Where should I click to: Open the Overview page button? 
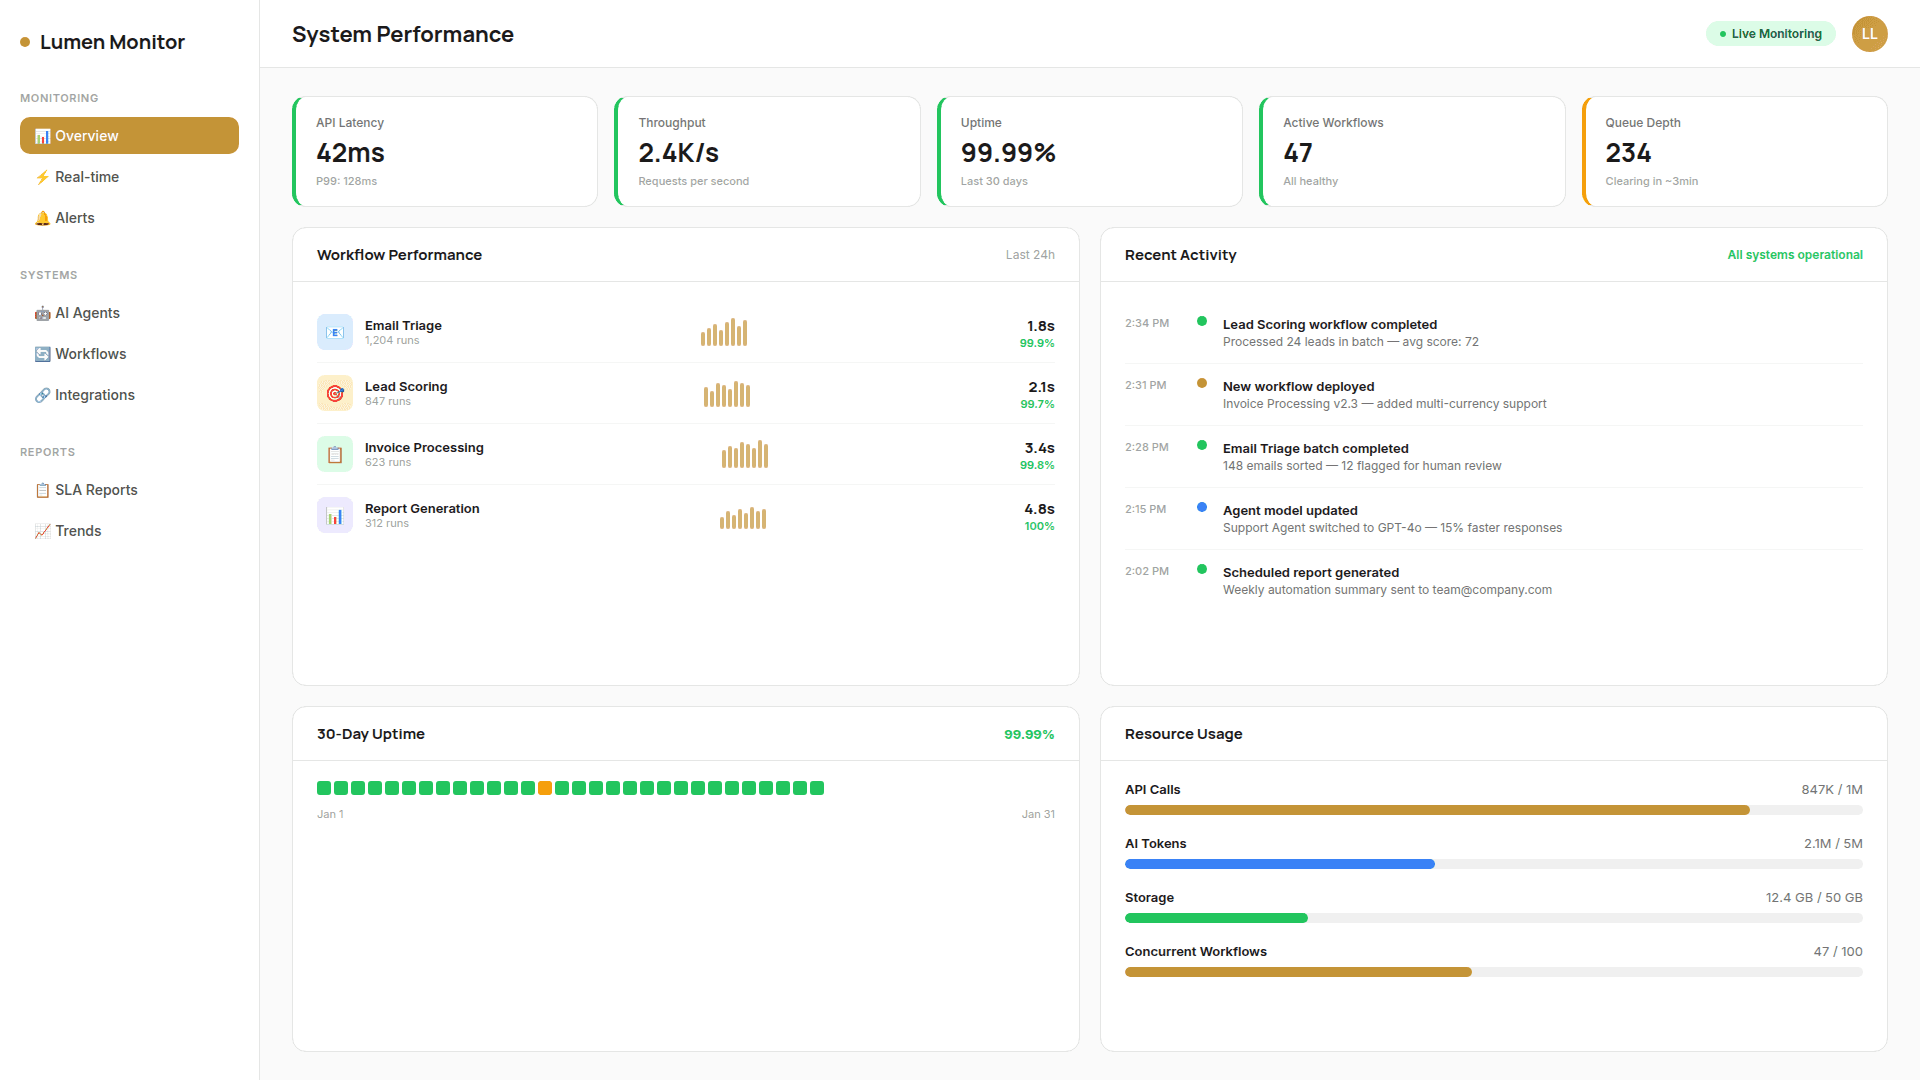pyautogui.click(x=128, y=135)
